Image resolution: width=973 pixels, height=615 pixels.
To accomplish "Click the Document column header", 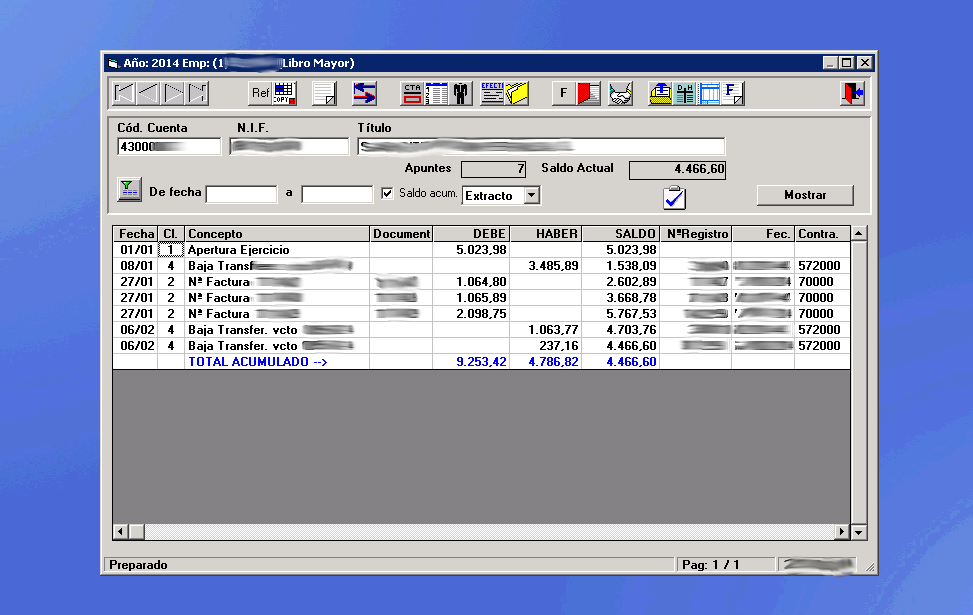I will [401, 234].
